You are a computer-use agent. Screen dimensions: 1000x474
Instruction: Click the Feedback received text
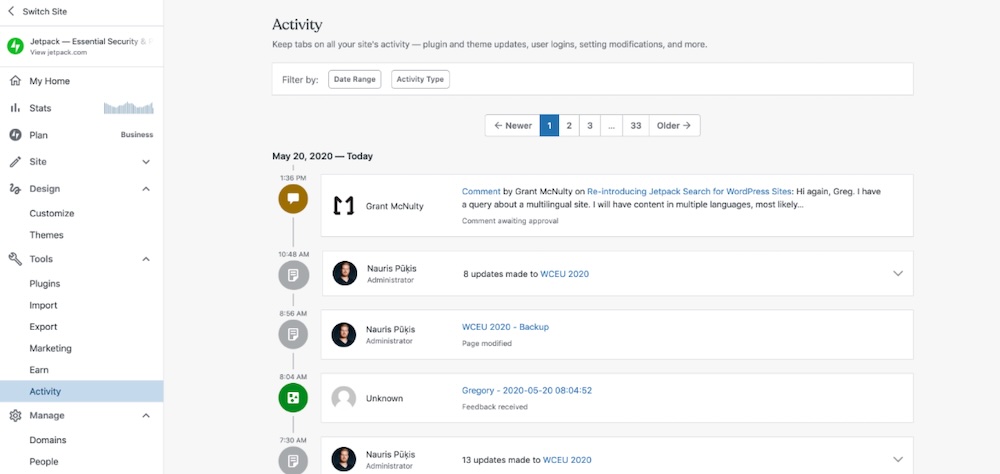[495, 406]
